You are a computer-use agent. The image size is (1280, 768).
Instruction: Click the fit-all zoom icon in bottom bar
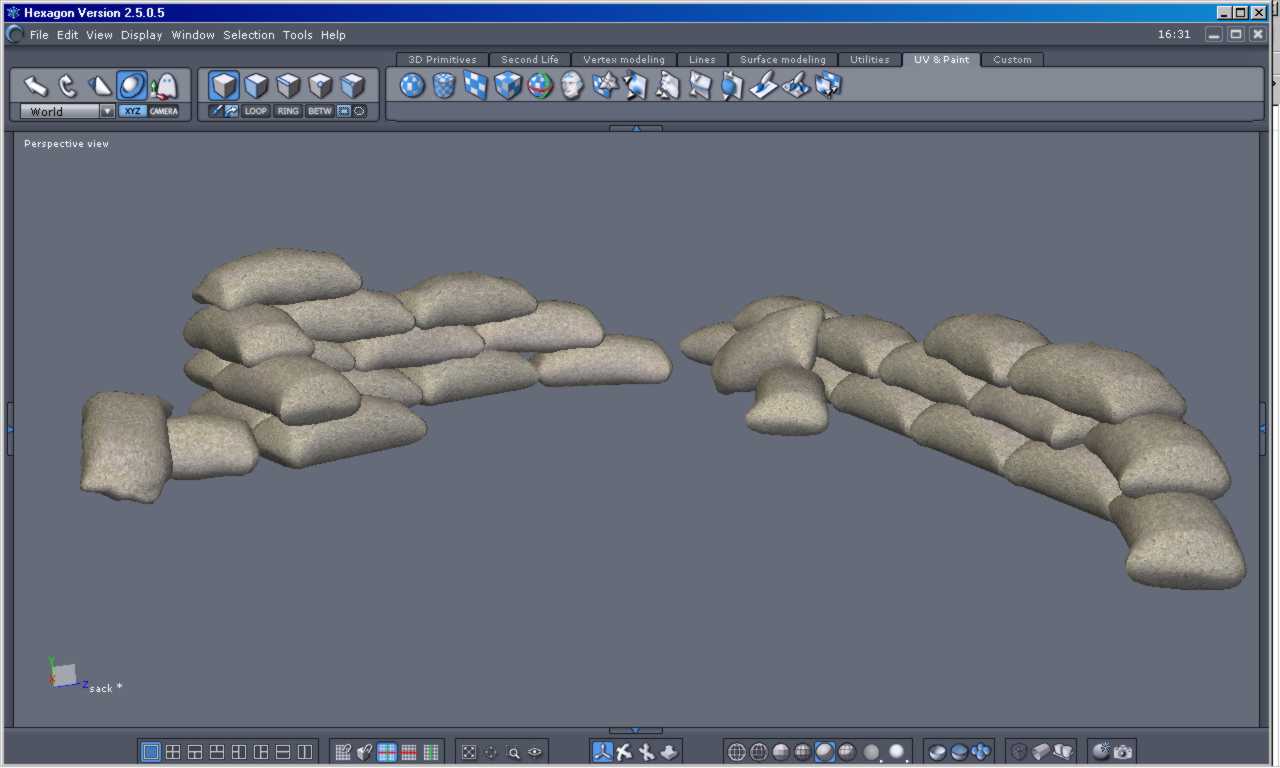point(469,752)
